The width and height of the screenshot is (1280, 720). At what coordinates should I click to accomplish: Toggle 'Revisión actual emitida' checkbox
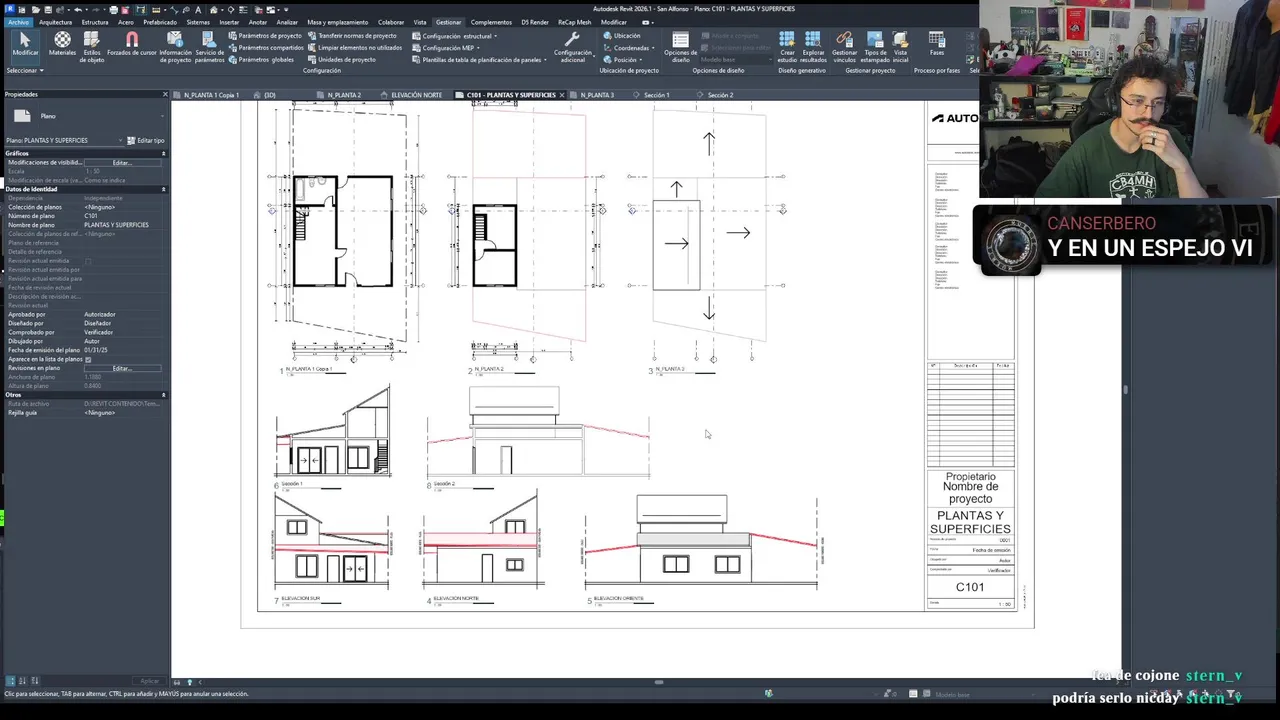coord(88,261)
